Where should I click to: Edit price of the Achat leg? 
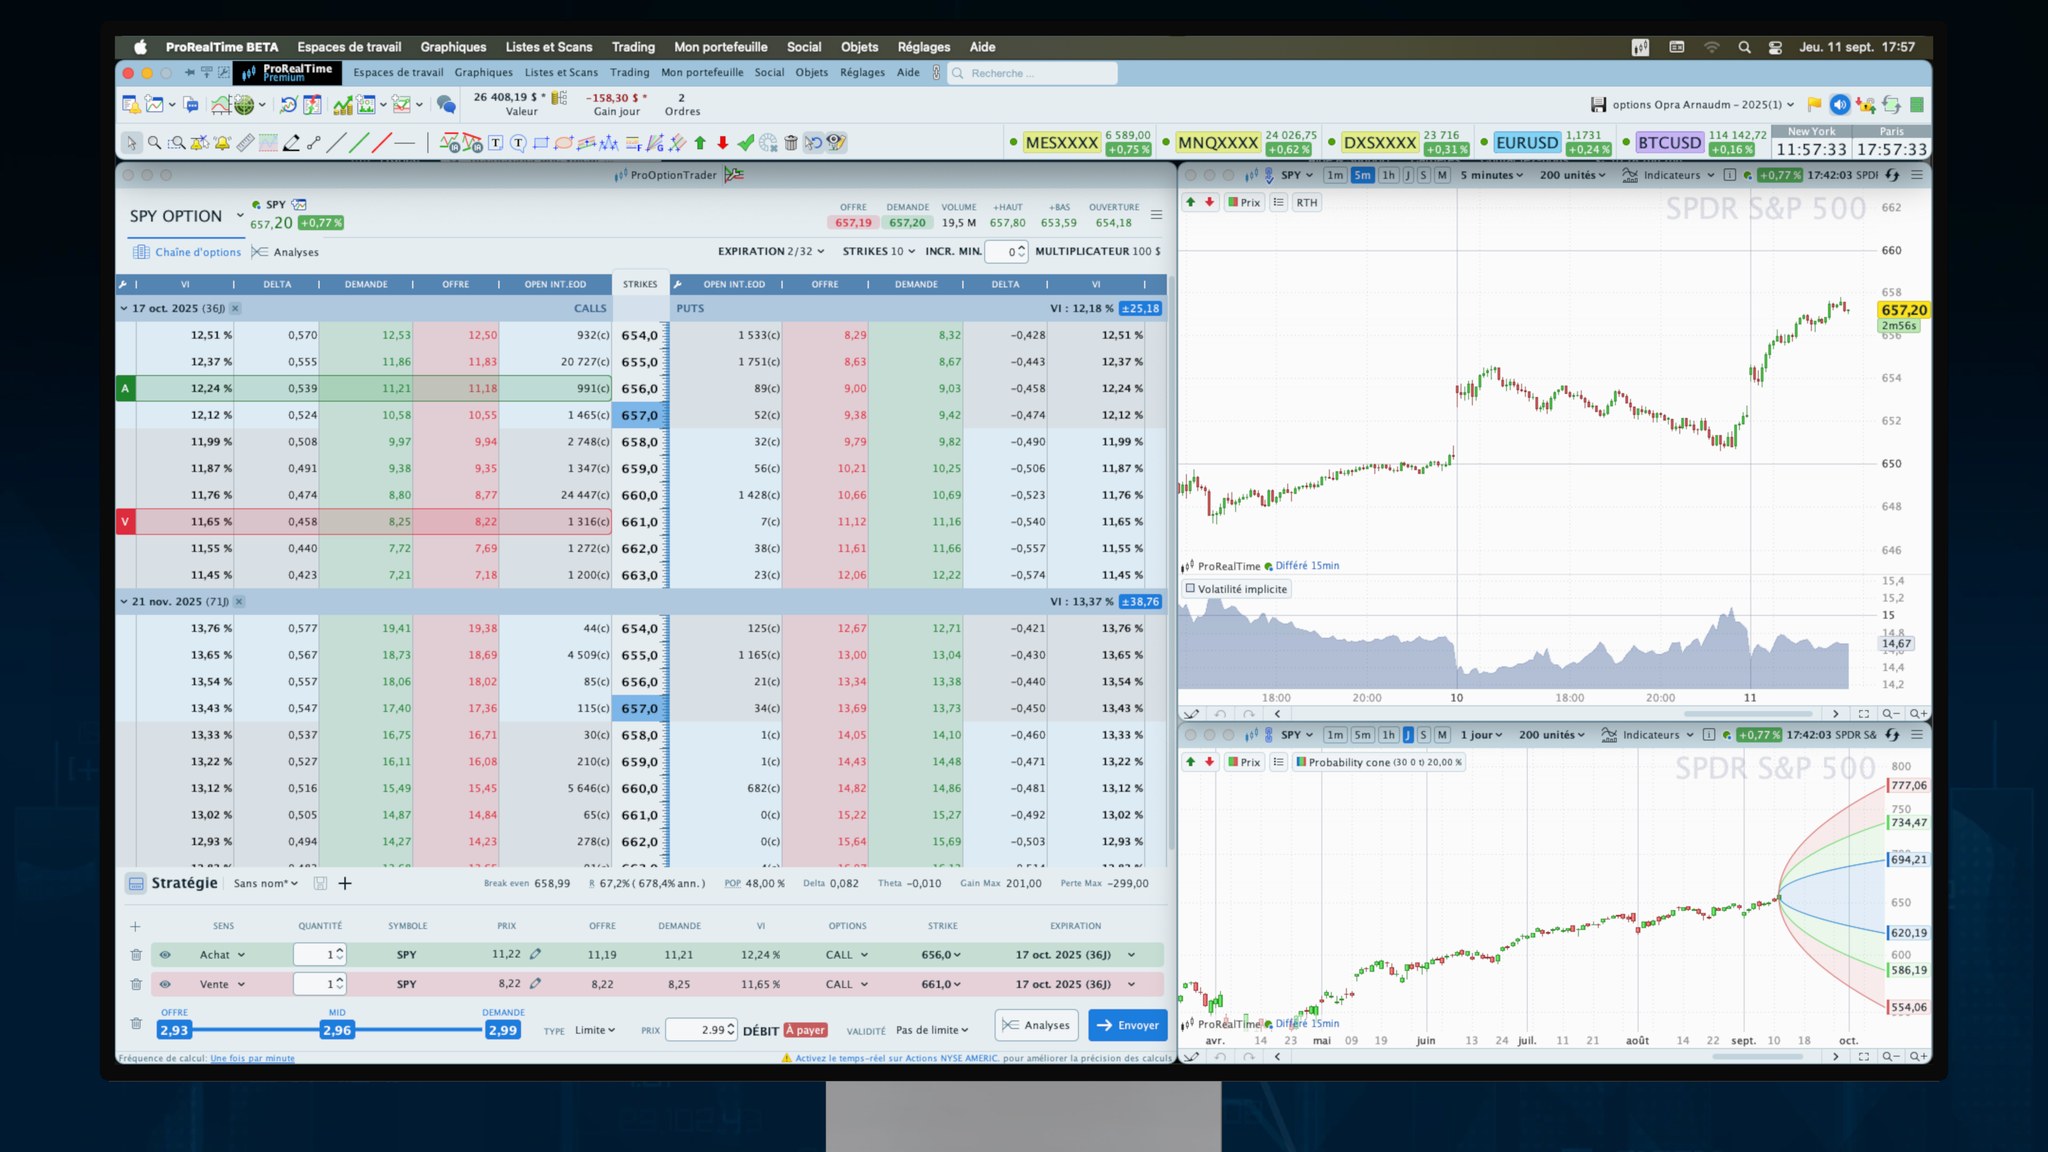click(536, 954)
